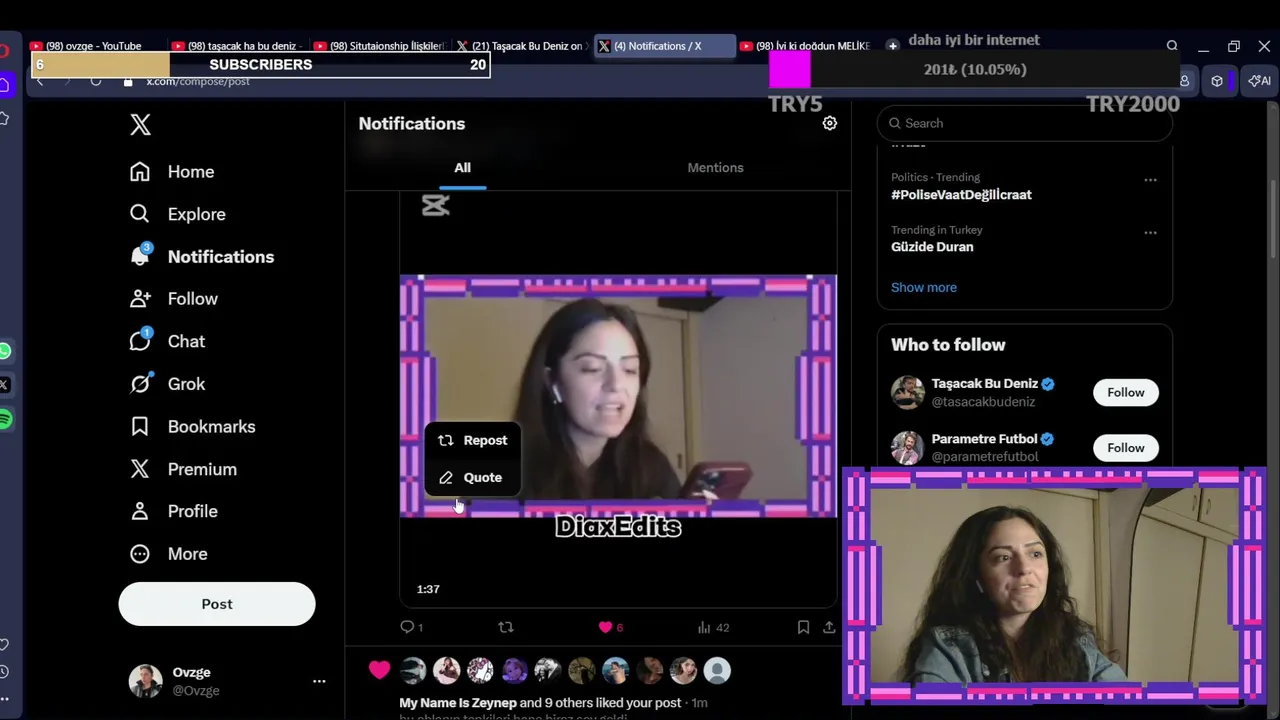Switch to ovzge - YouTube browser tab
The height and width of the screenshot is (720, 1280).
click(95, 46)
